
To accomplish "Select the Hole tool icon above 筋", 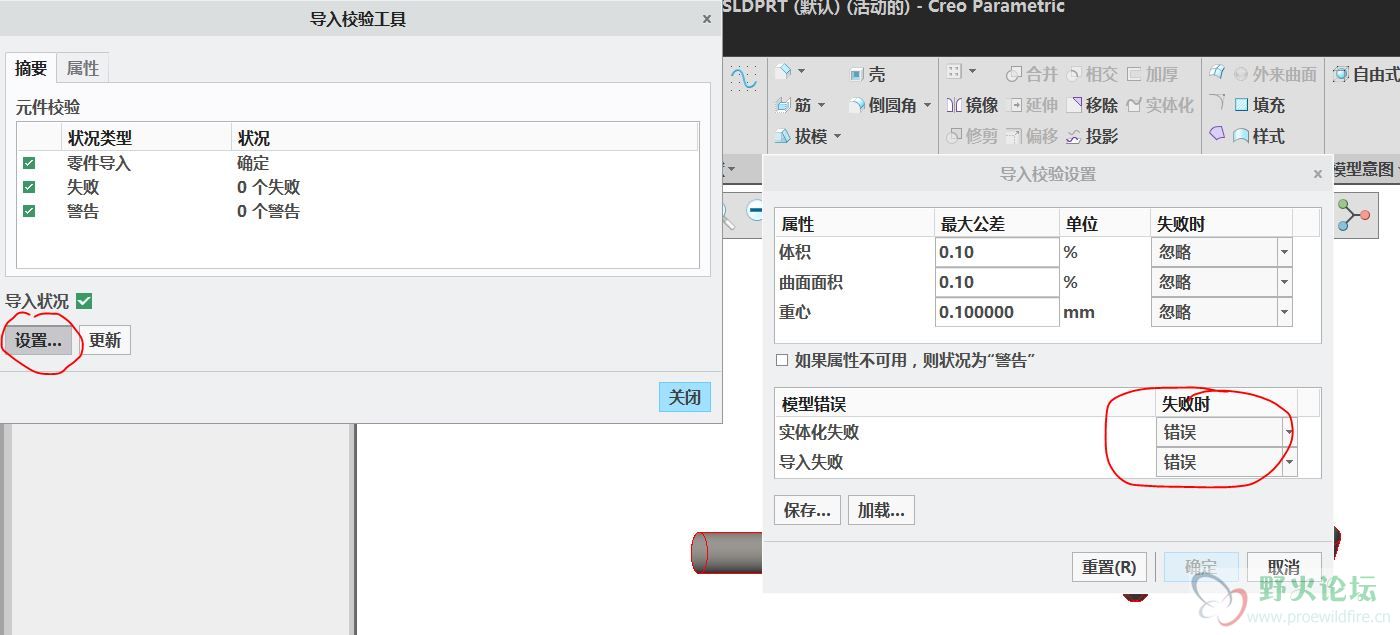I will click(784, 72).
